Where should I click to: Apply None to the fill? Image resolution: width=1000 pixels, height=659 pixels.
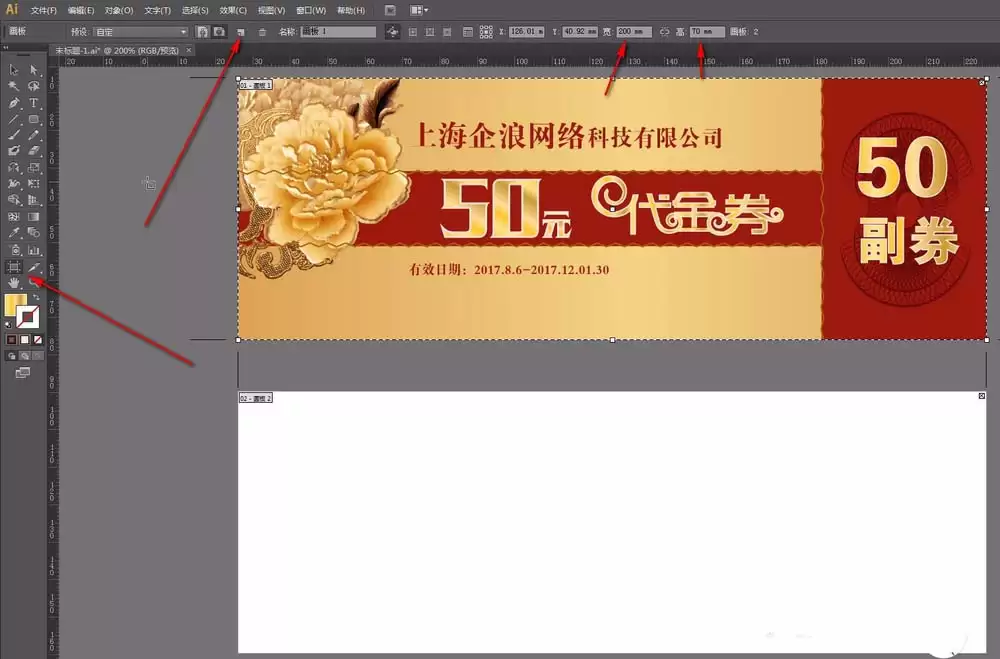click(x=38, y=340)
